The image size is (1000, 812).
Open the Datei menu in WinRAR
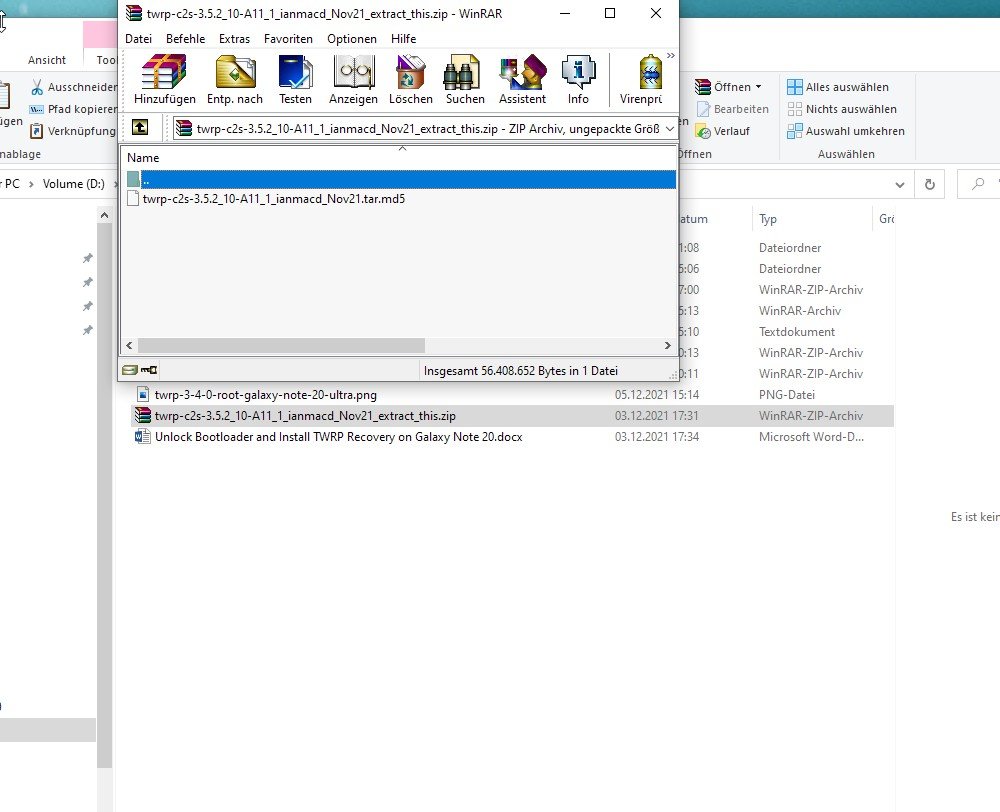click(x=138, y=39)
